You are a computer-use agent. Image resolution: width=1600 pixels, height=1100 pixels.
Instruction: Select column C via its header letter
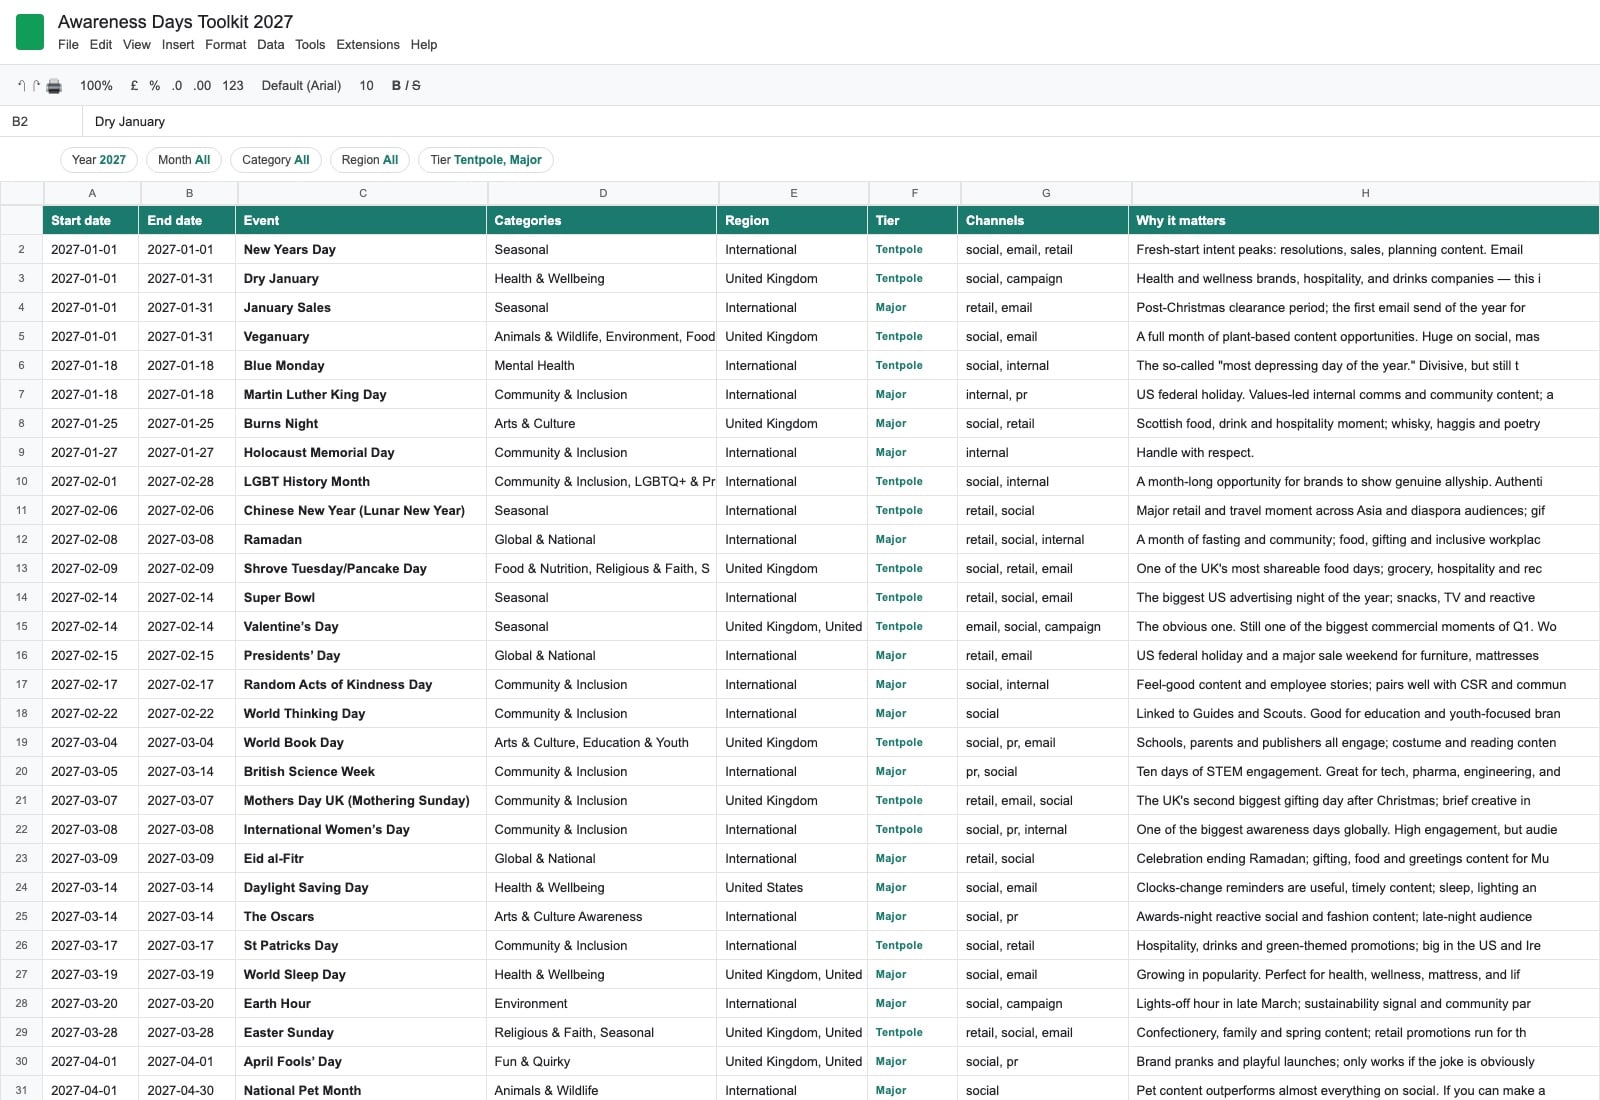tap(363, 193)
